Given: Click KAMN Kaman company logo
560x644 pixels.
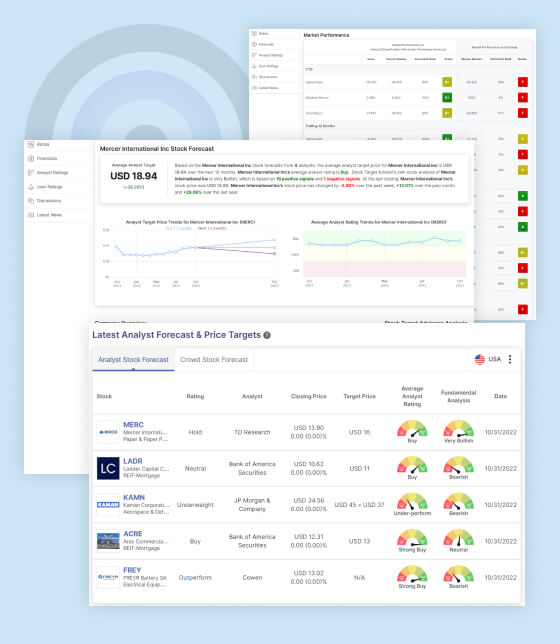Looking at the screenshot, I should tap(108, 504).
